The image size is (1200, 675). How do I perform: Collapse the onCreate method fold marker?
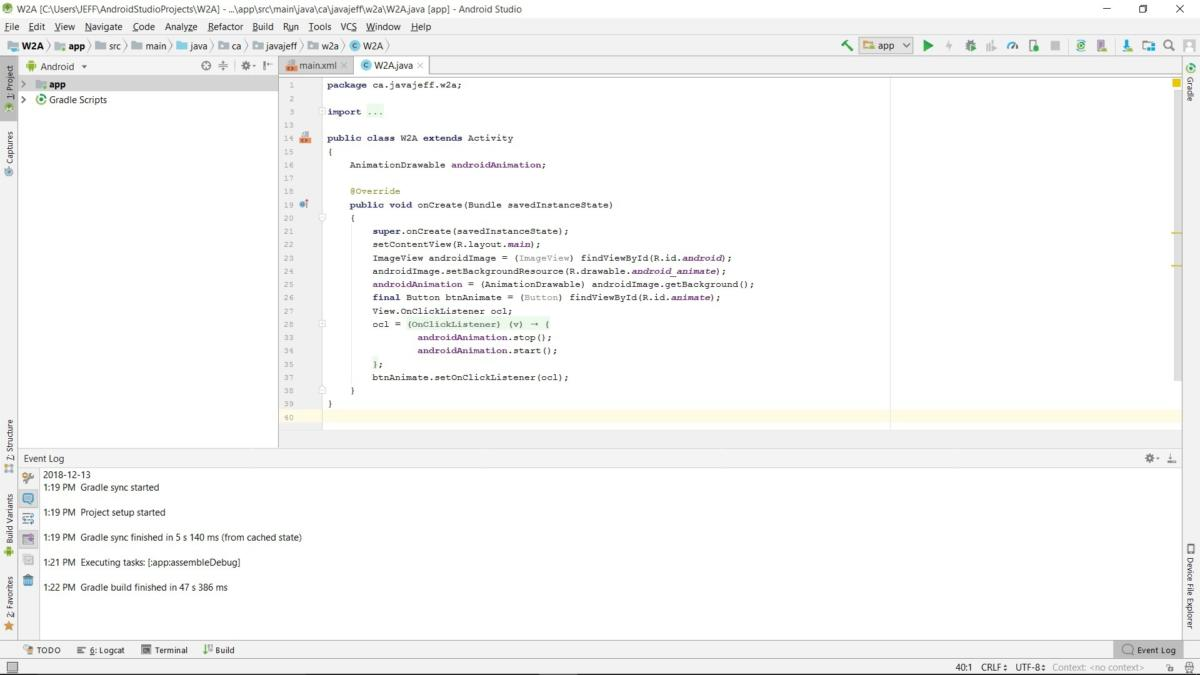point(322,217)
